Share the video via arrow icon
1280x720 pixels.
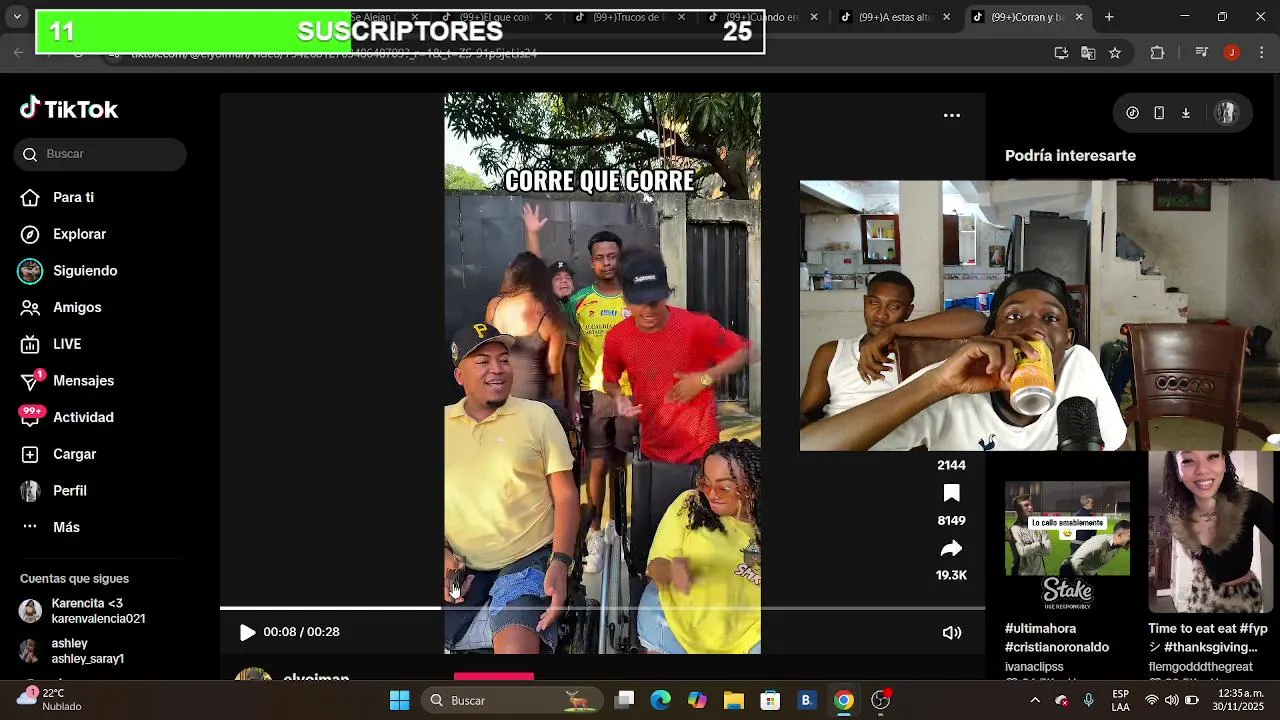(x=951, y=548)
